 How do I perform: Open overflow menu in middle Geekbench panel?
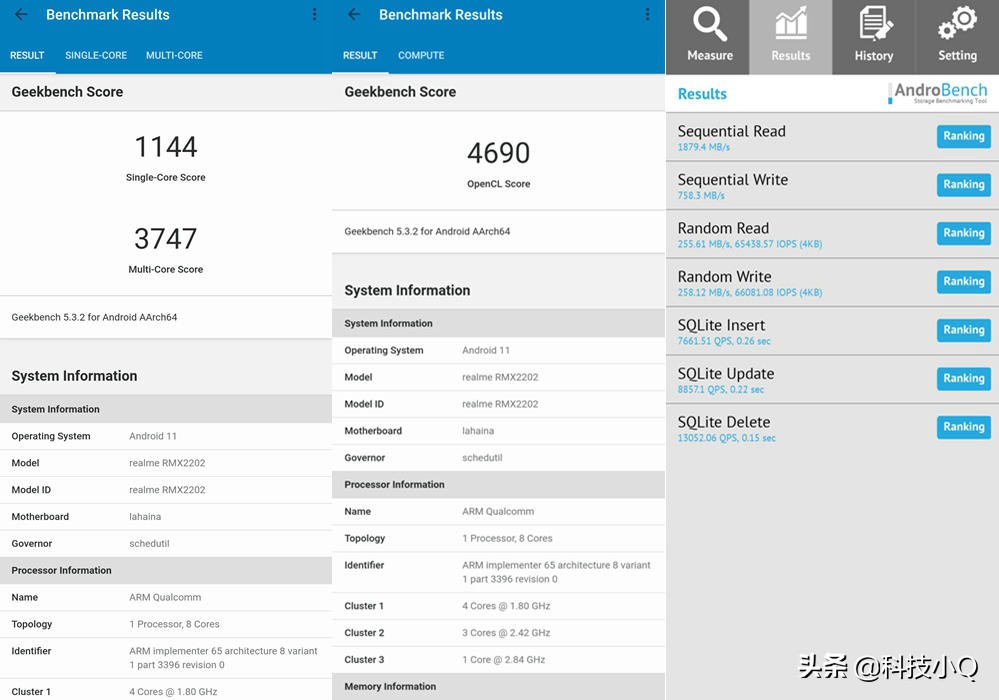click(647, 14)
